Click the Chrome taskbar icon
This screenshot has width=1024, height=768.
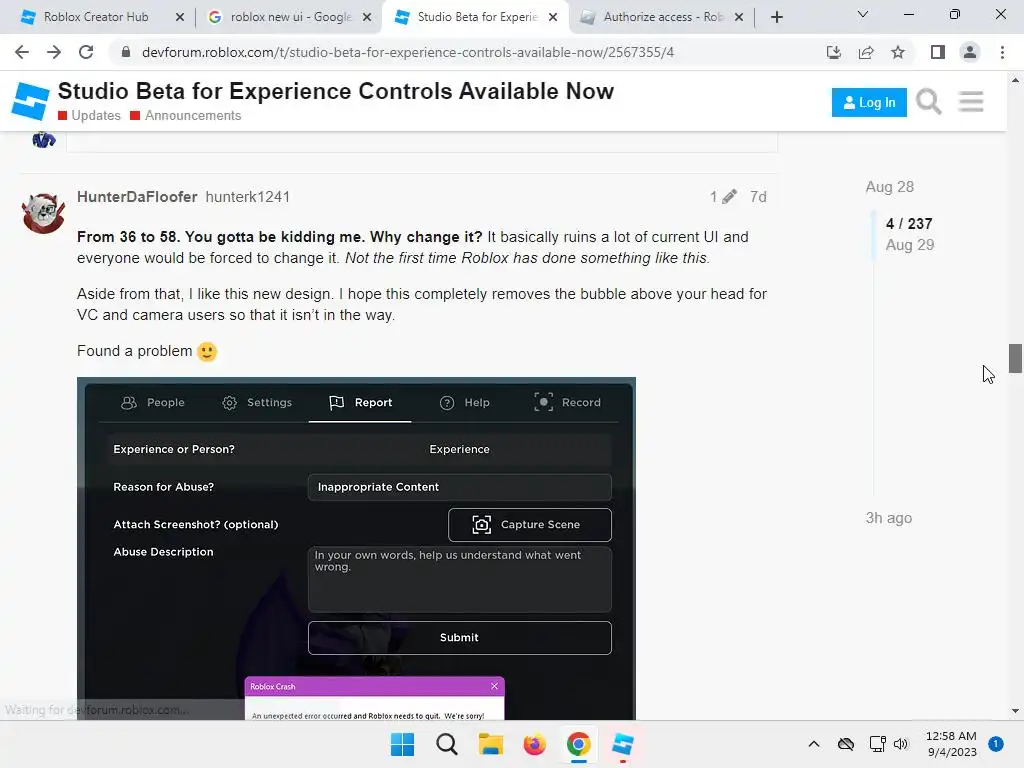(x=579, y=744)
